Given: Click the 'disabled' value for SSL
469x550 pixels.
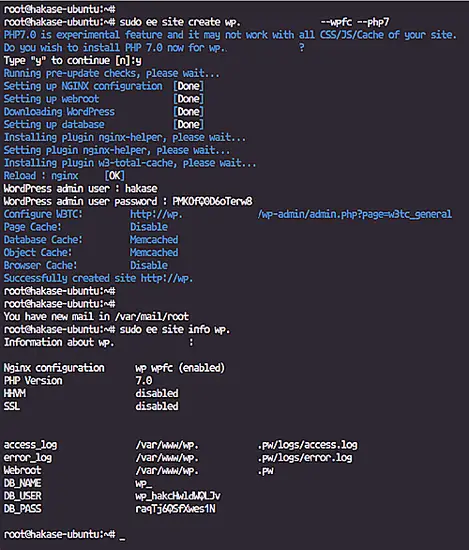Looking at the screenshot, I should coord(157,406).
